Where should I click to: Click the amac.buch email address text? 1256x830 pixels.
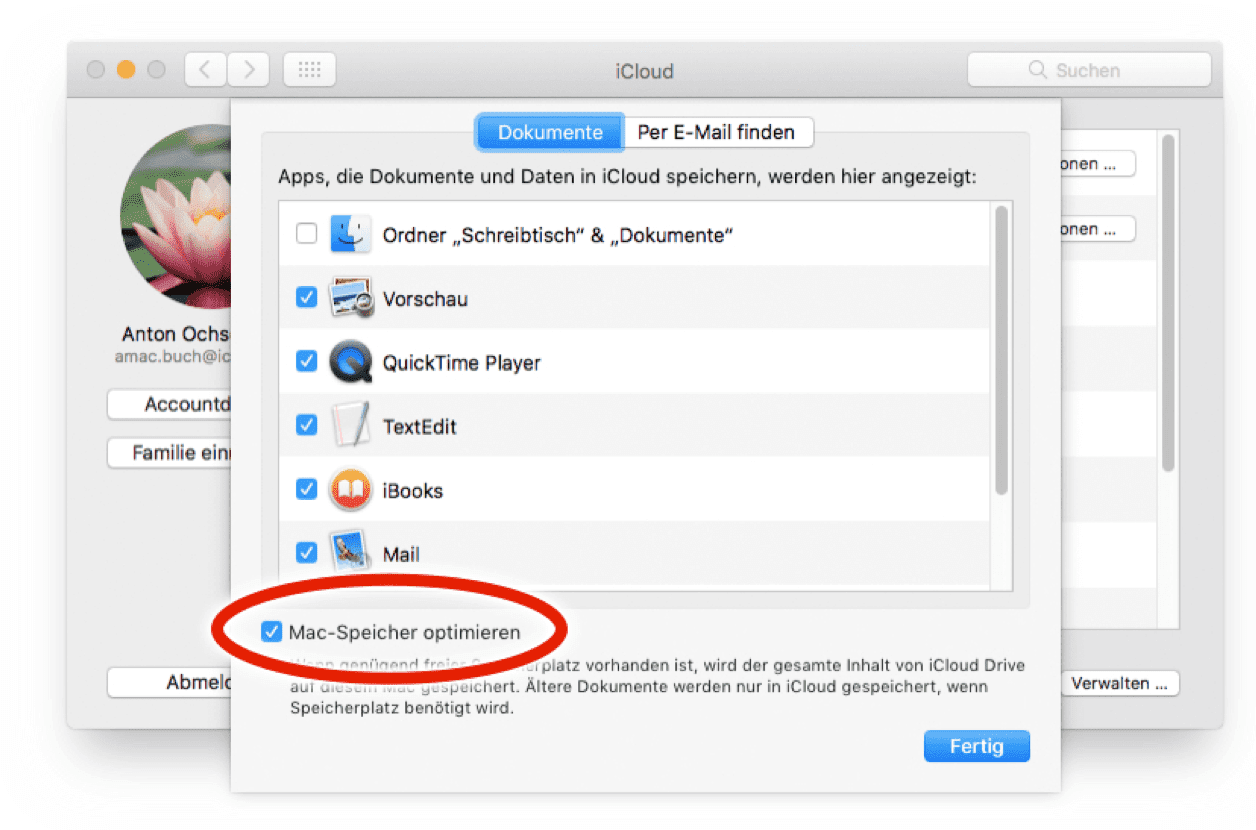pyautogui.click(x=172, y=355)
